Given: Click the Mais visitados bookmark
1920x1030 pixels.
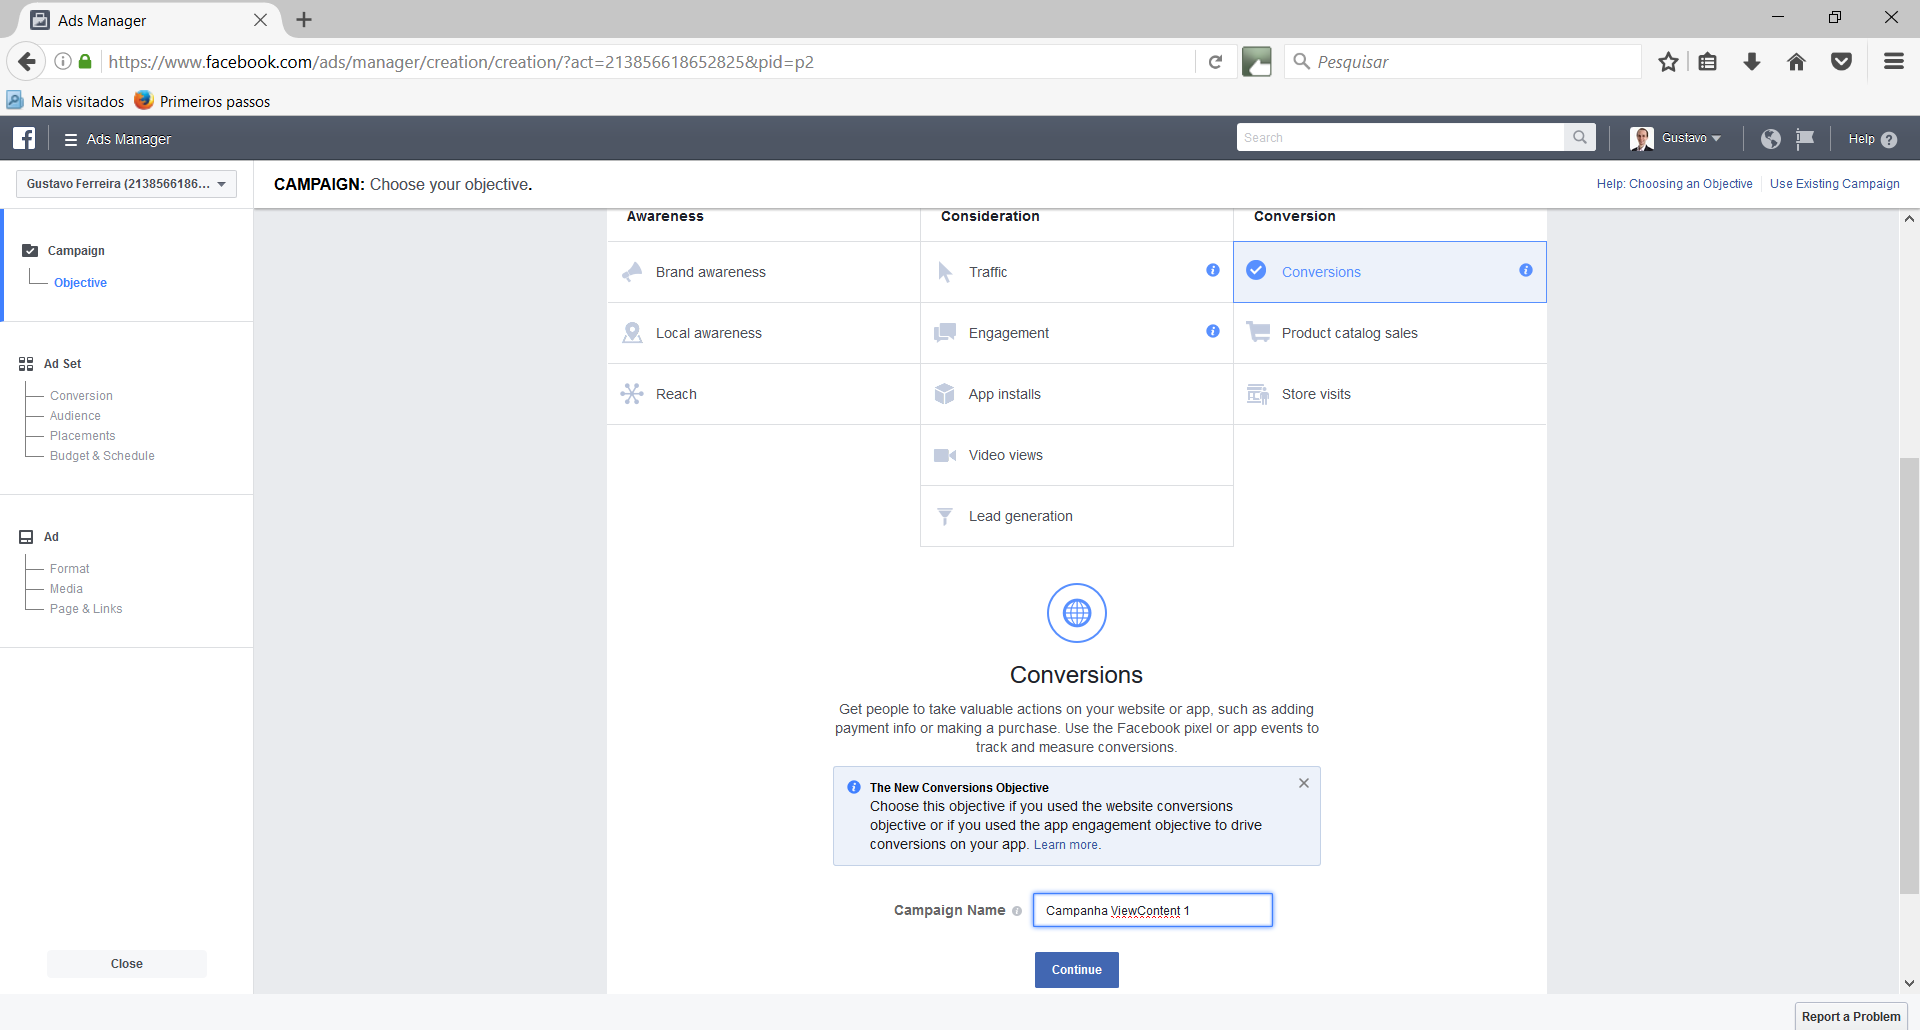Looking at the screenshot, I should coord(66,101).
